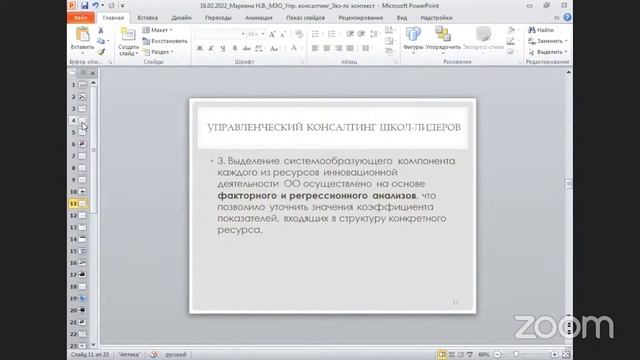Click the Find (Найти) binoculars button
The height and width of the screenshot is (360, 640).
point(541,30)
